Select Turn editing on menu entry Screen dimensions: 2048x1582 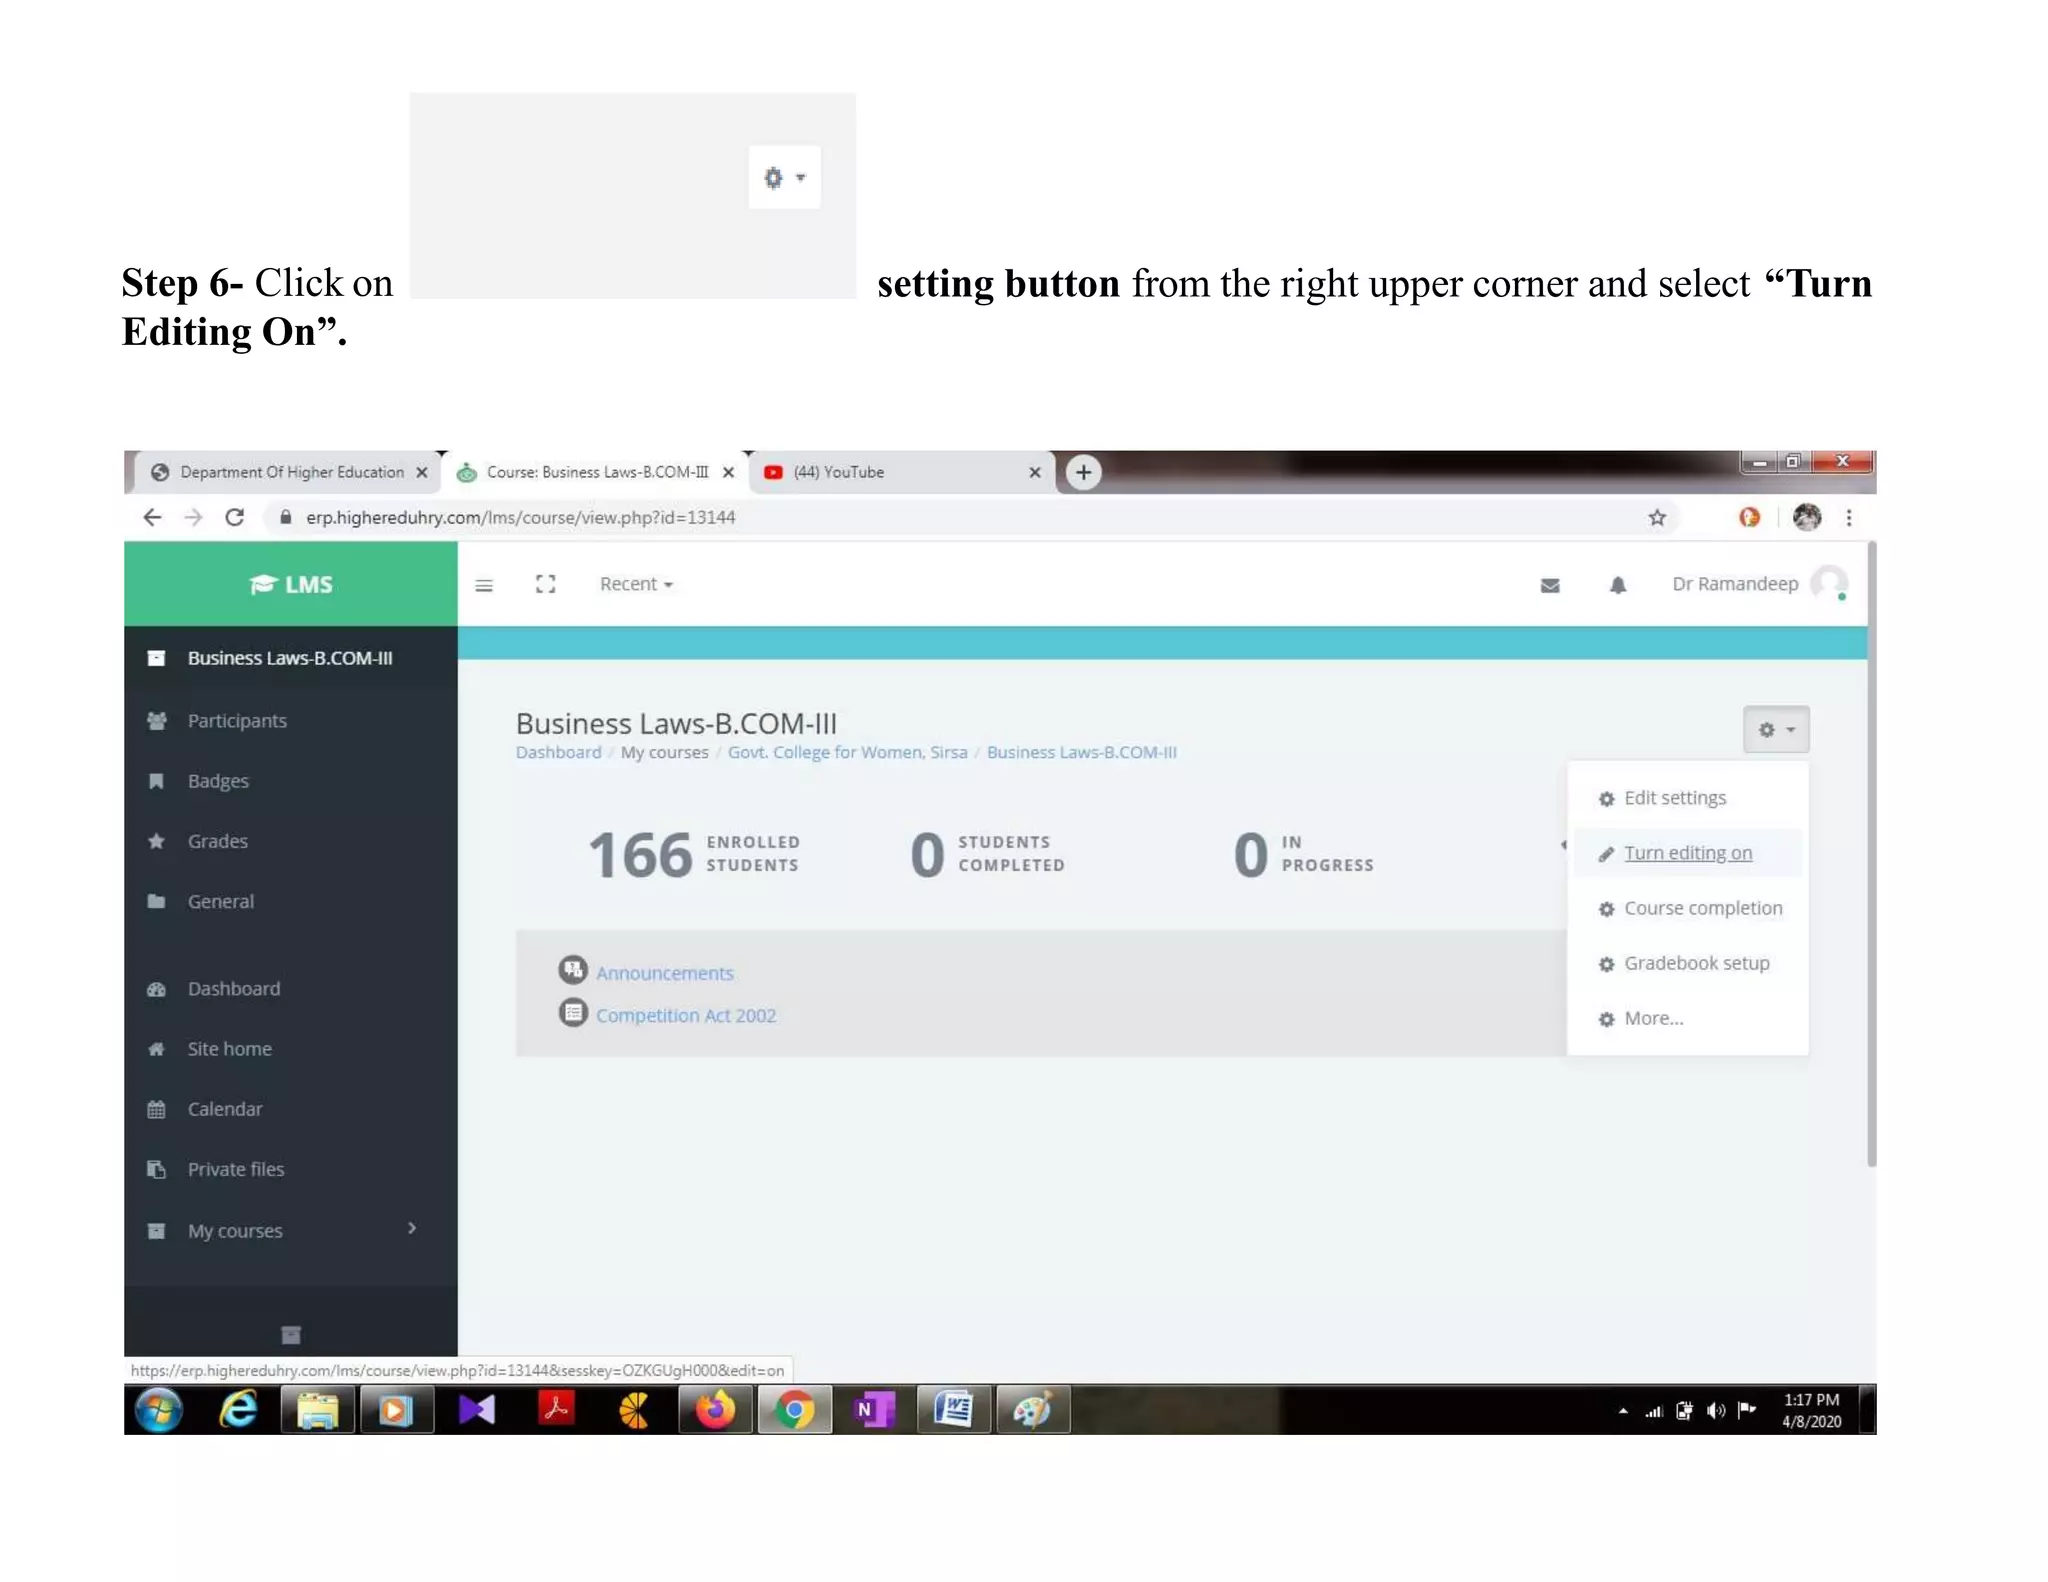[x=1687, y=853]
